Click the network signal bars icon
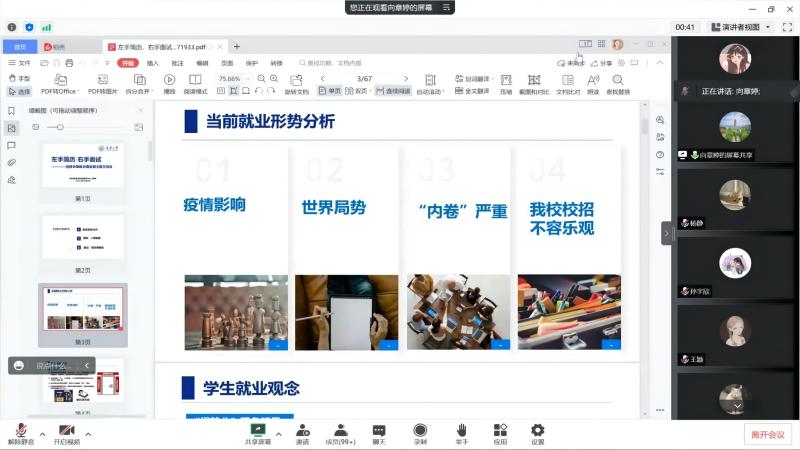 pyautogui.click(x=46, y=27)
